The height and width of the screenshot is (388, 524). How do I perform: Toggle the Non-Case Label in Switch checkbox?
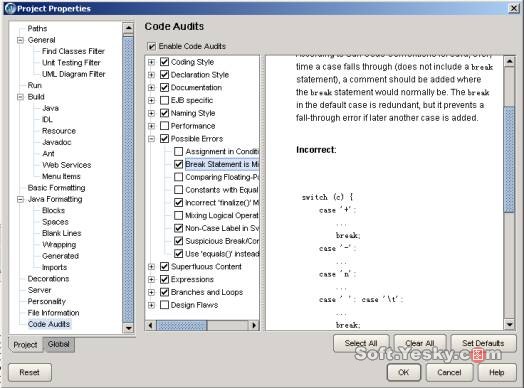coord(179,228)
